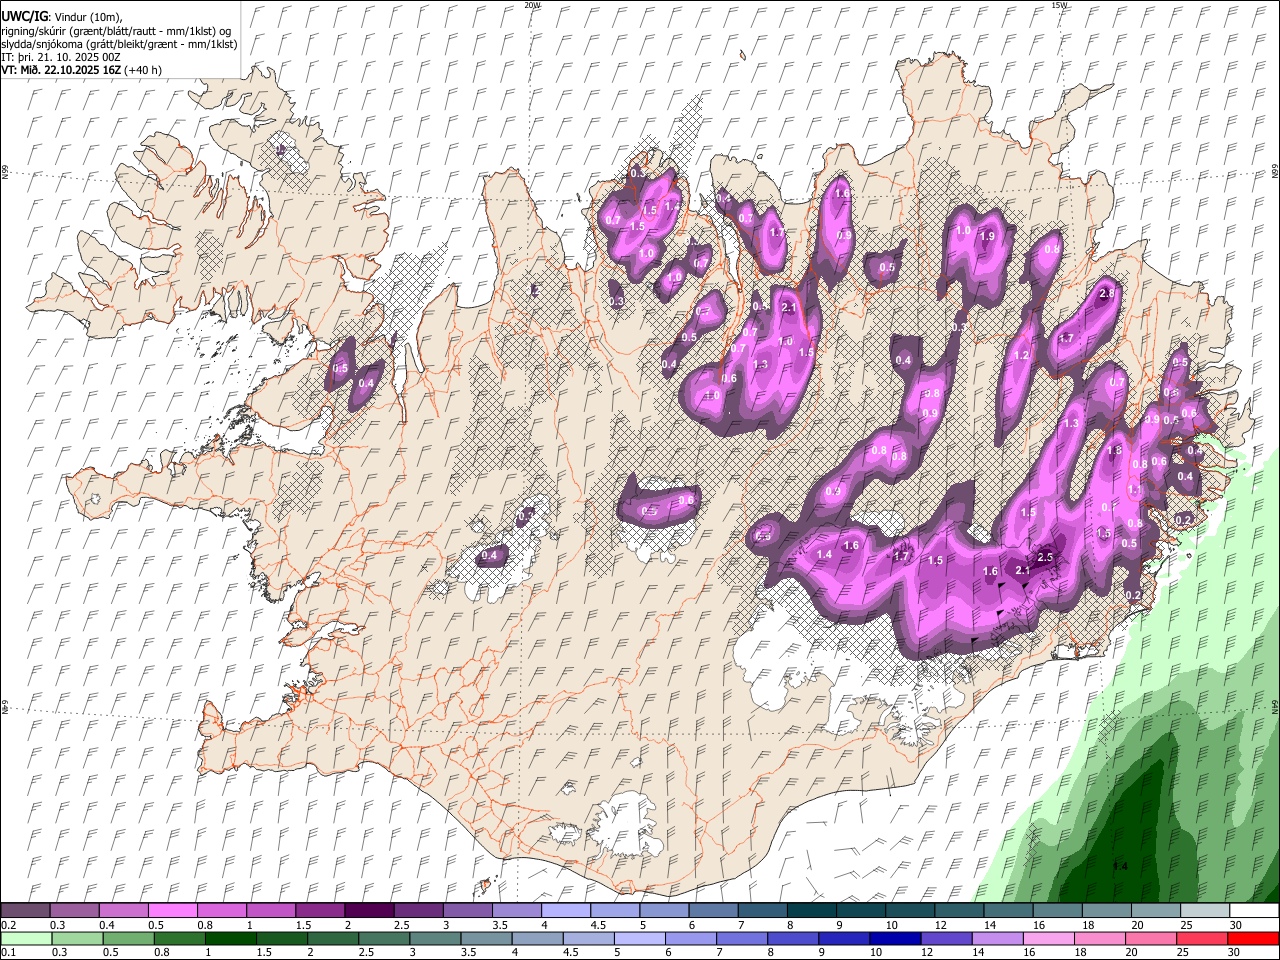Select the red-pink swatch between 25 and 30
Viewport: 1280px width, 960px height.
coord(1202,939)
